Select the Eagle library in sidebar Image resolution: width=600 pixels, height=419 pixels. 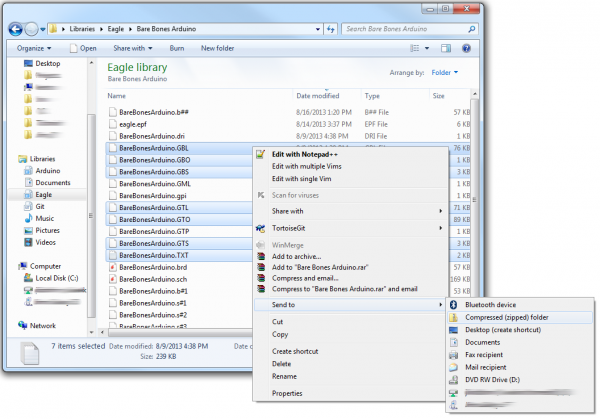point(43,195)
